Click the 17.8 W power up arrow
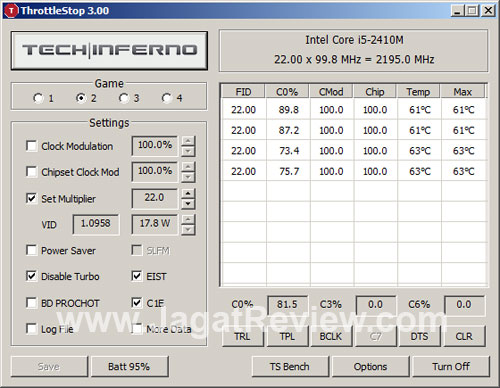This screenshot has height=388, width=500. coord(188,220)
